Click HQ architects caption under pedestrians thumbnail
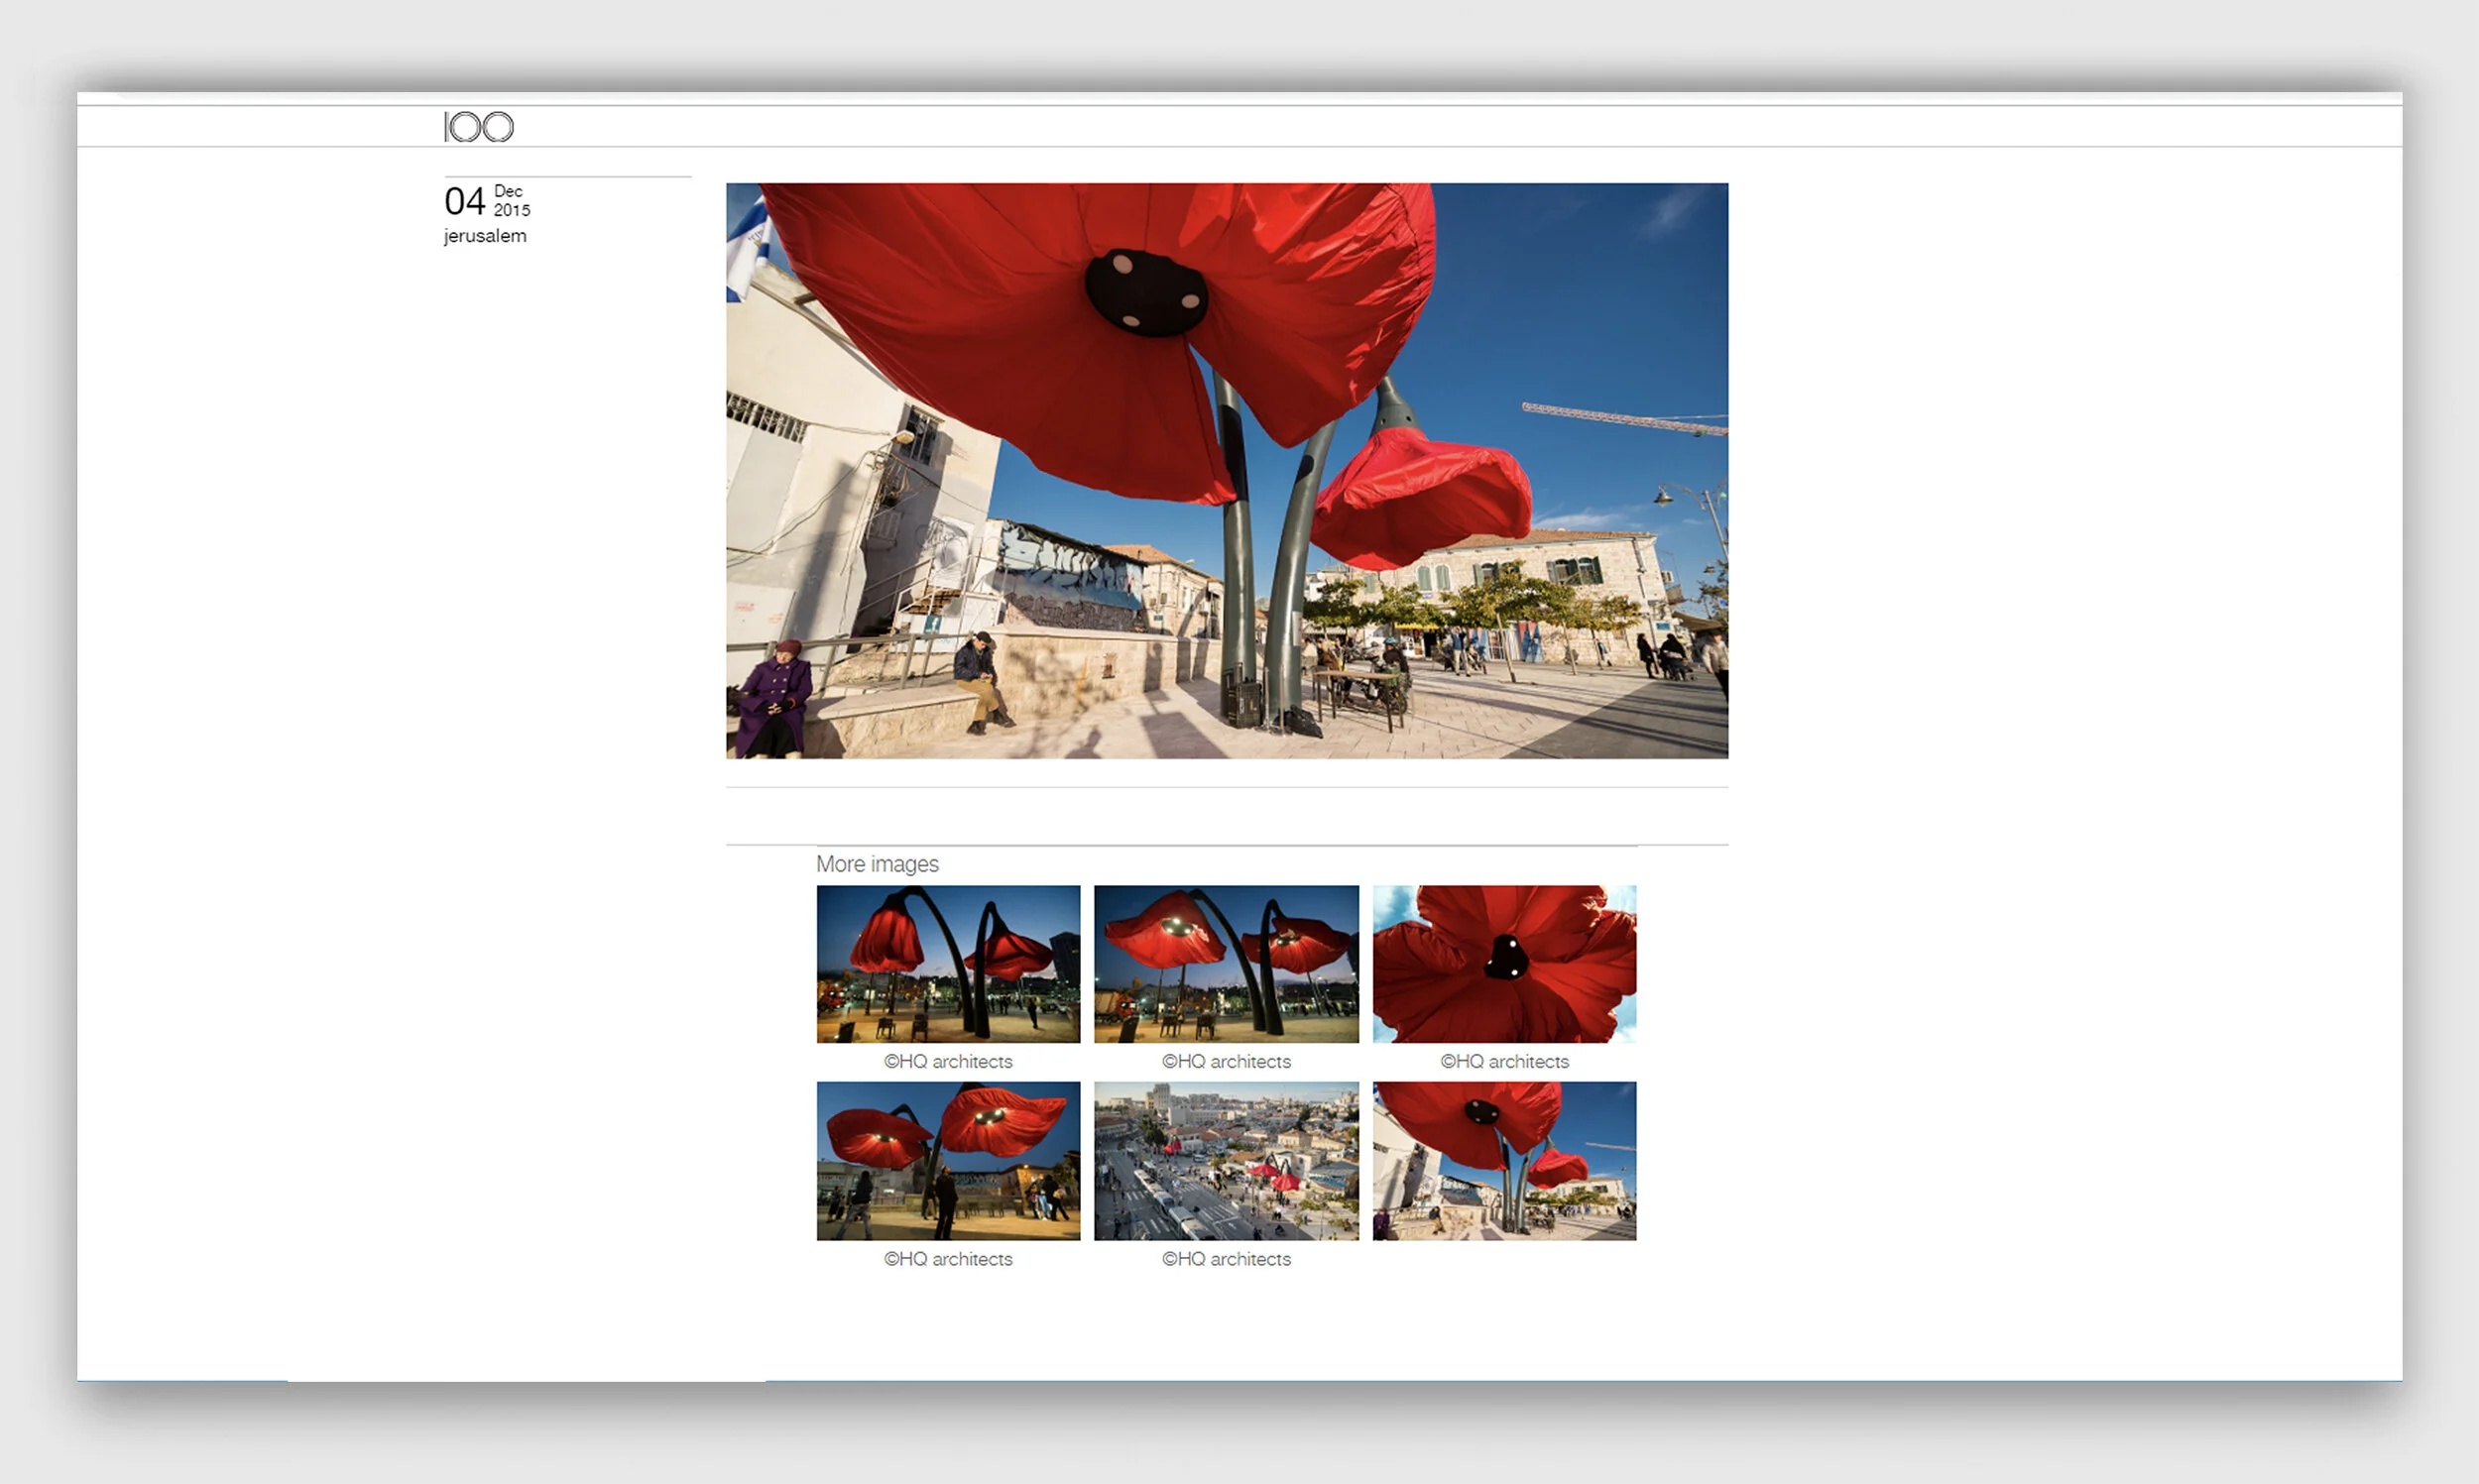 pyautogui.click(x=948, y=1259)
